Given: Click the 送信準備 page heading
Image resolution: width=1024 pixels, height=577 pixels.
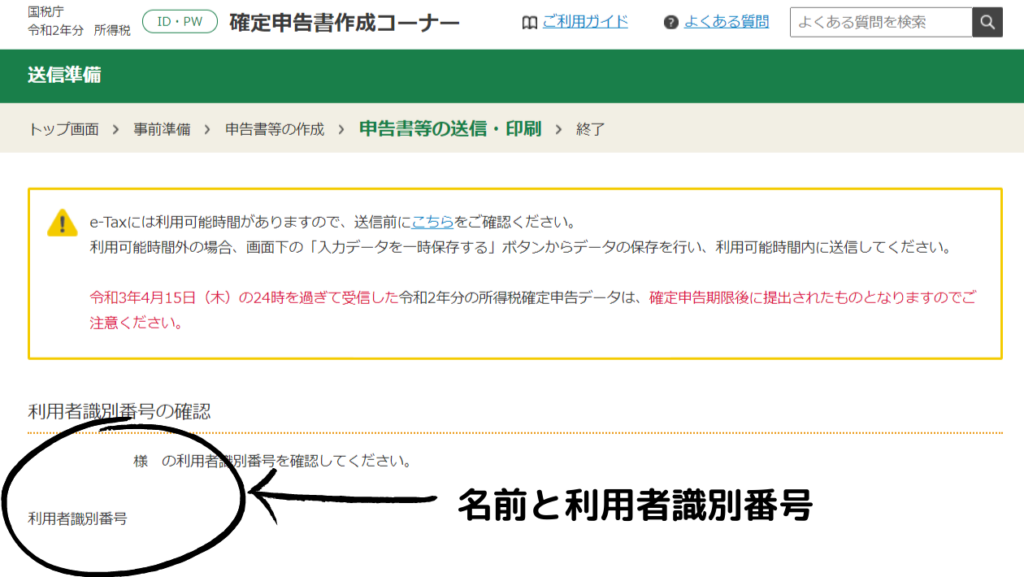Looking at the screenshot, I should (x=64, y=75).
